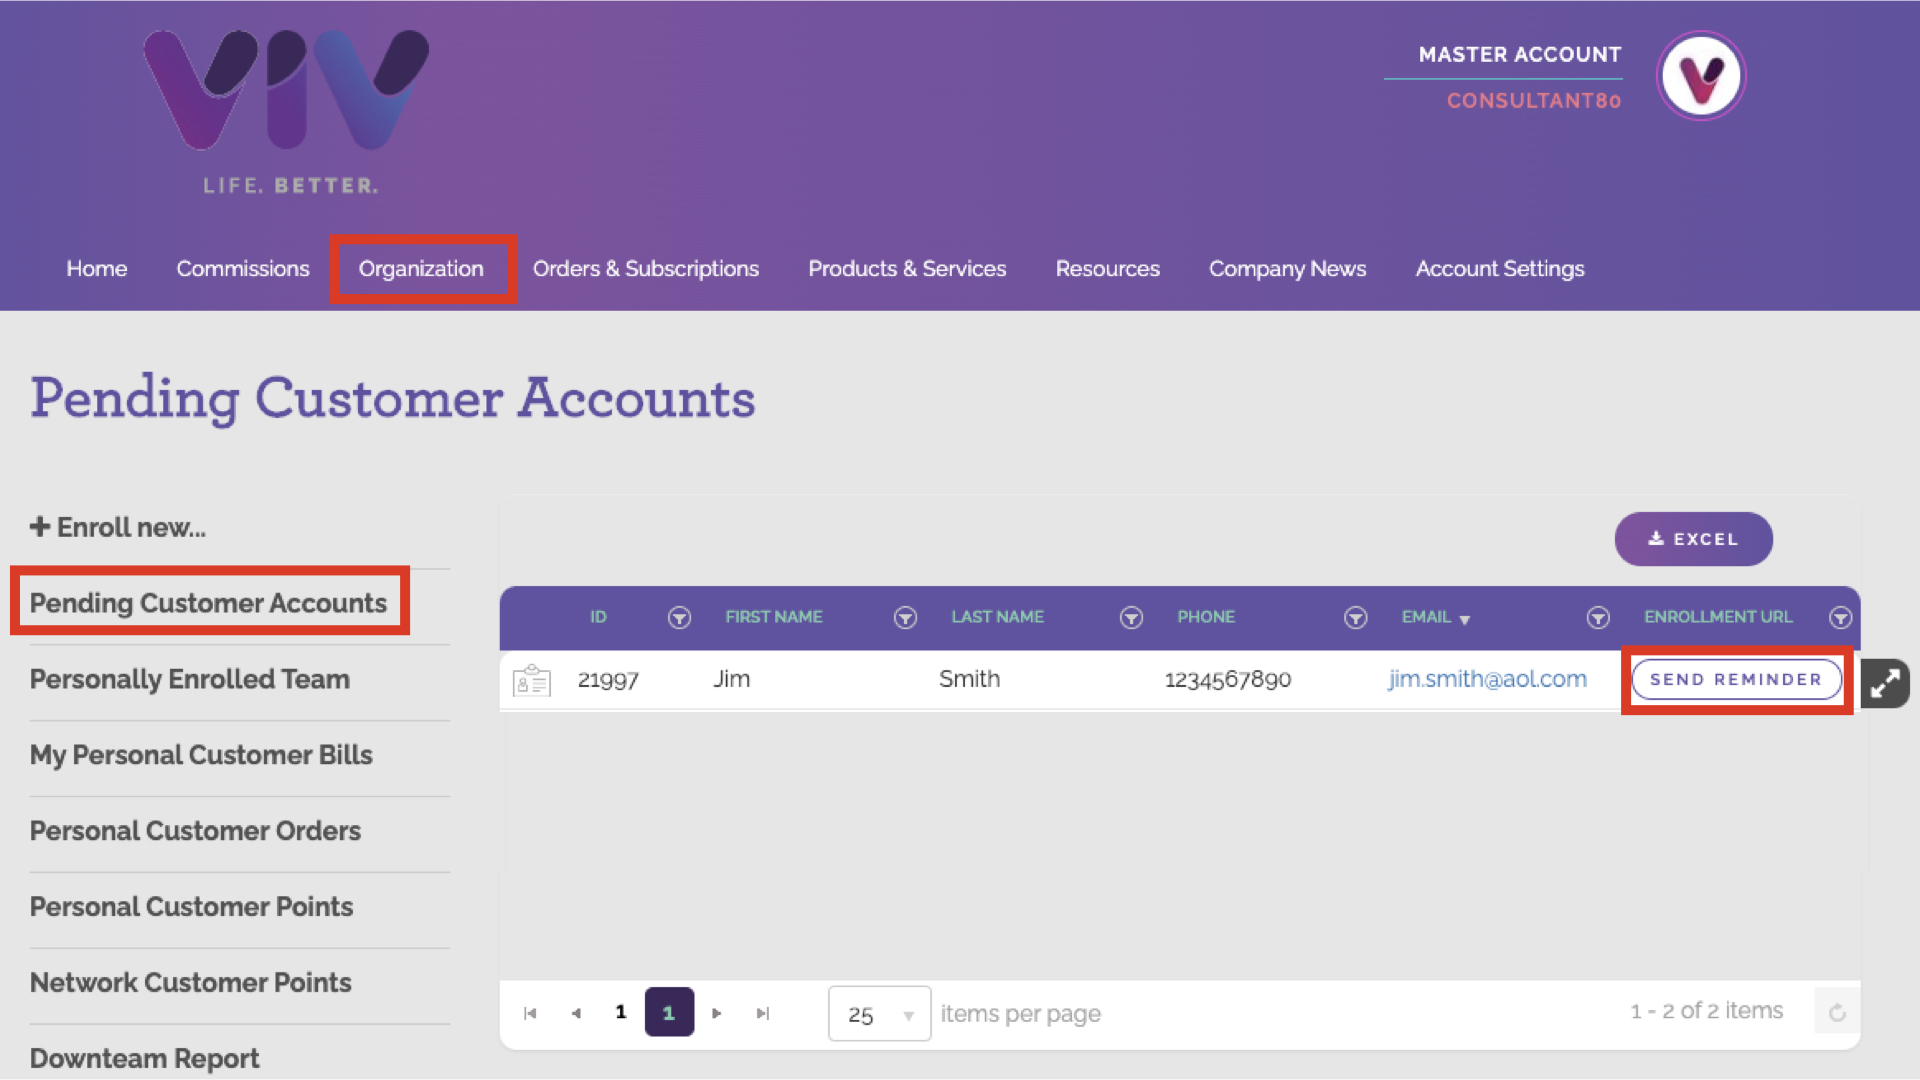Open the Enrollment URL column filter icon

coord(1840,618)
